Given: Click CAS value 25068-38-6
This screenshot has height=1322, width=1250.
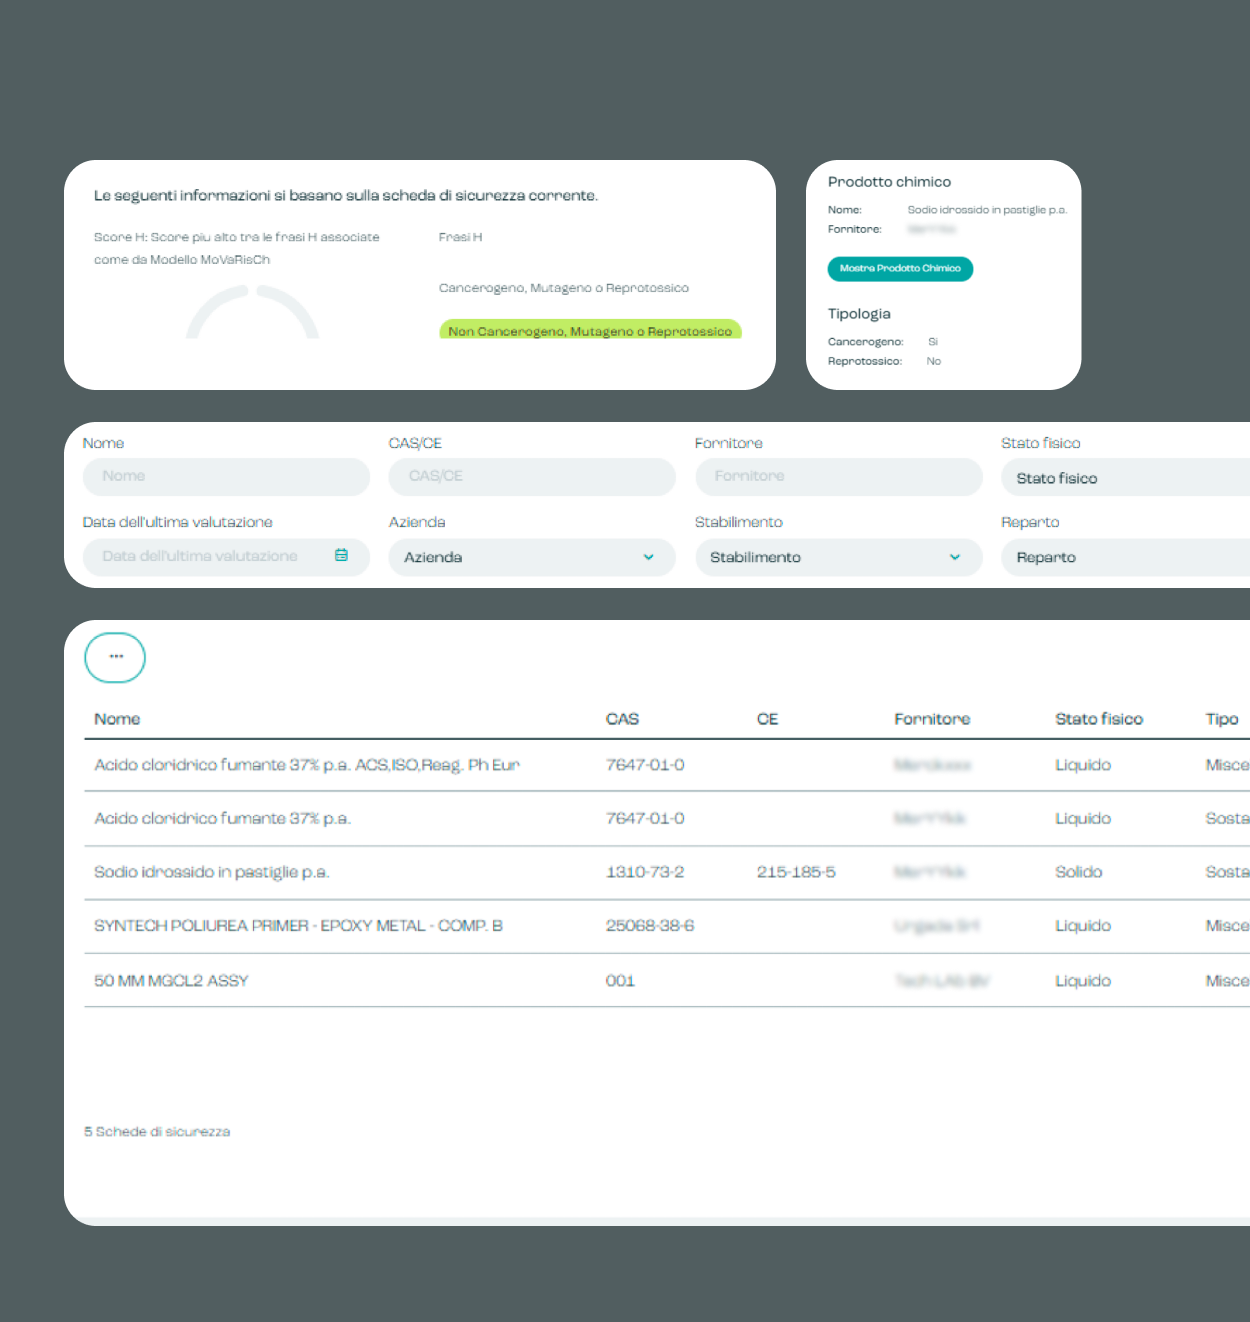Looking at the screenshot, I should click(x=650, y=926).
